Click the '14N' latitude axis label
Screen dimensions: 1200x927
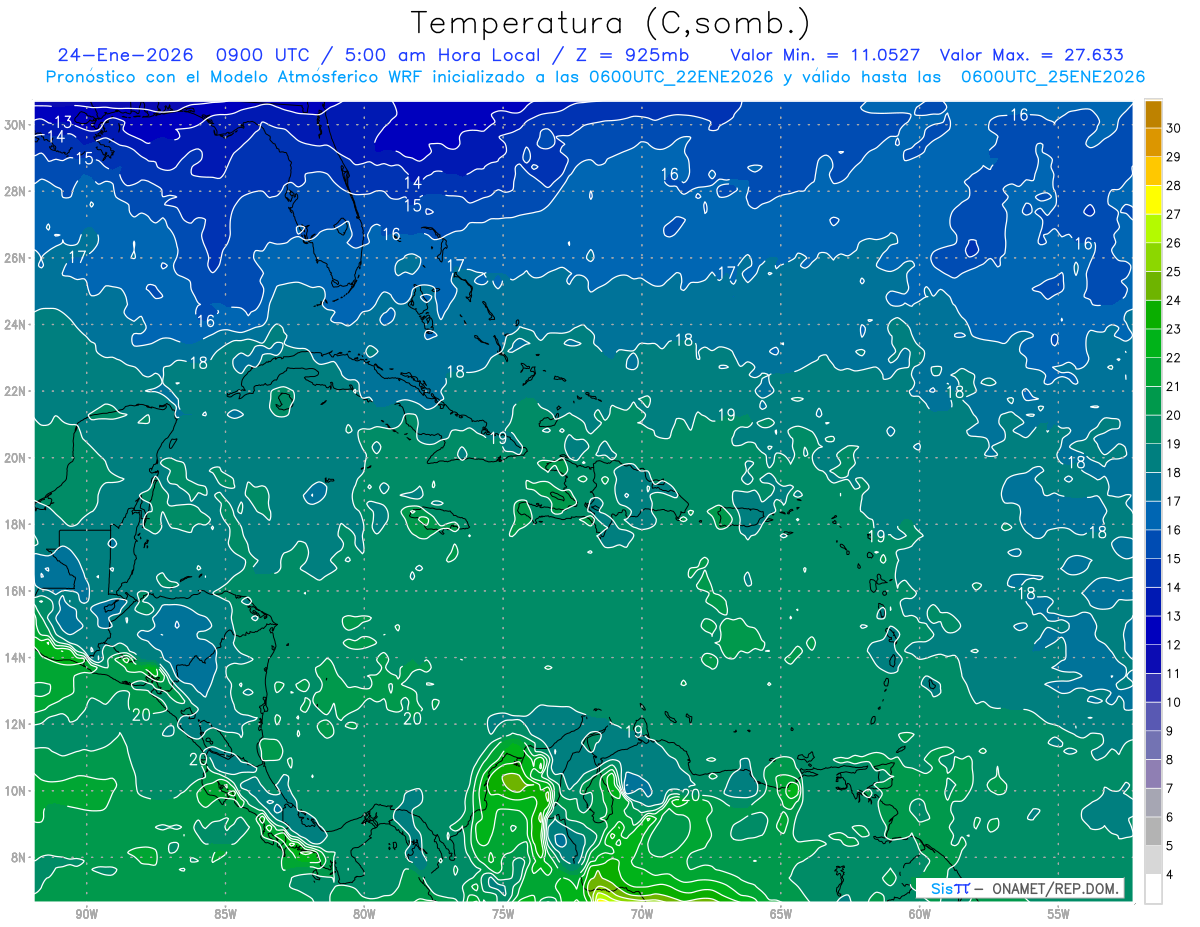pyautogui.click(x=15, y=657)
